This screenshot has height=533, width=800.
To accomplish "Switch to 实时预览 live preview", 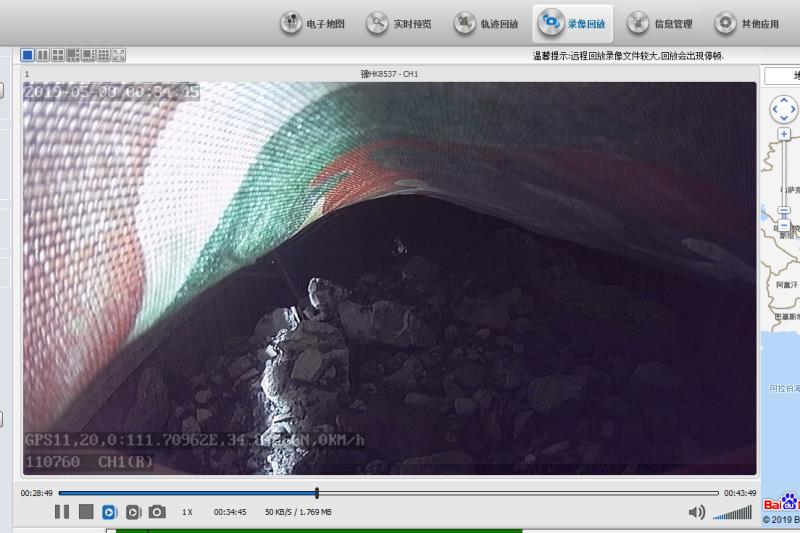I will pos(399,23).
